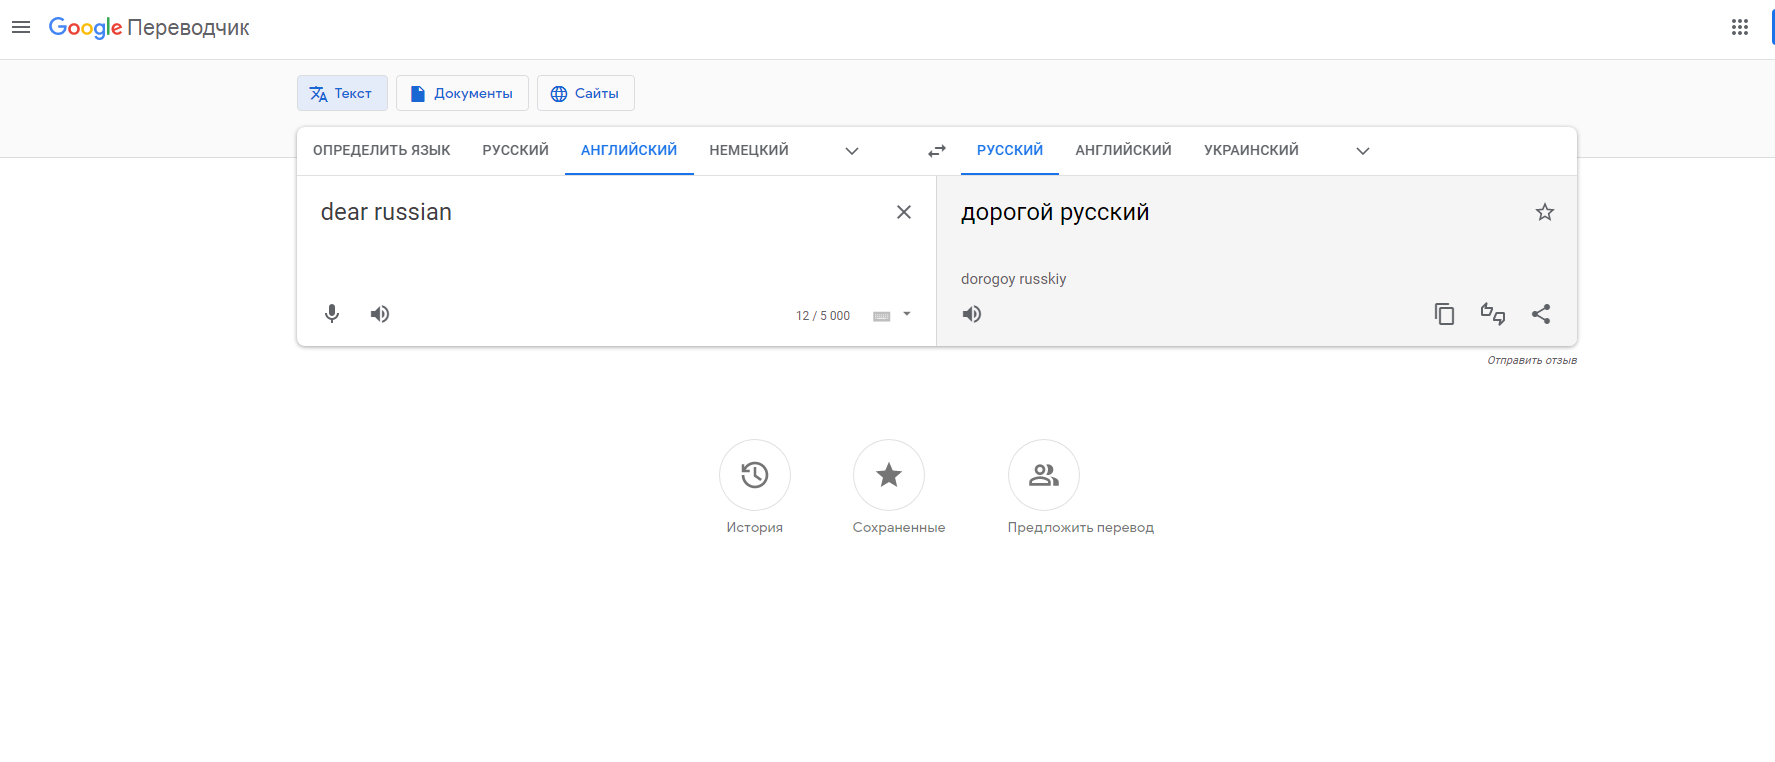The image size is (1775, 762).
Task: Open Предложить перевод contribute button
Action: pos(1044,475)
